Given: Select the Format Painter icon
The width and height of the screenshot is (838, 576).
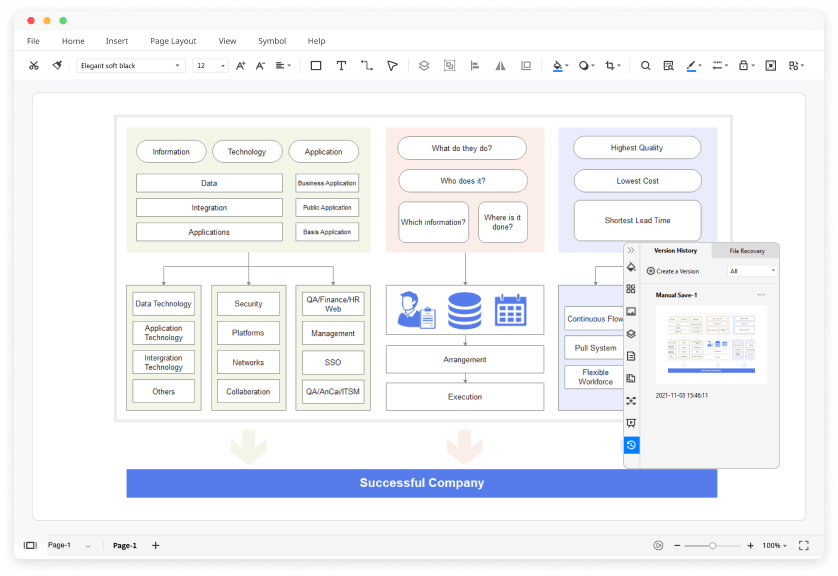Looking at the screenshot, I should click(57, 65).
